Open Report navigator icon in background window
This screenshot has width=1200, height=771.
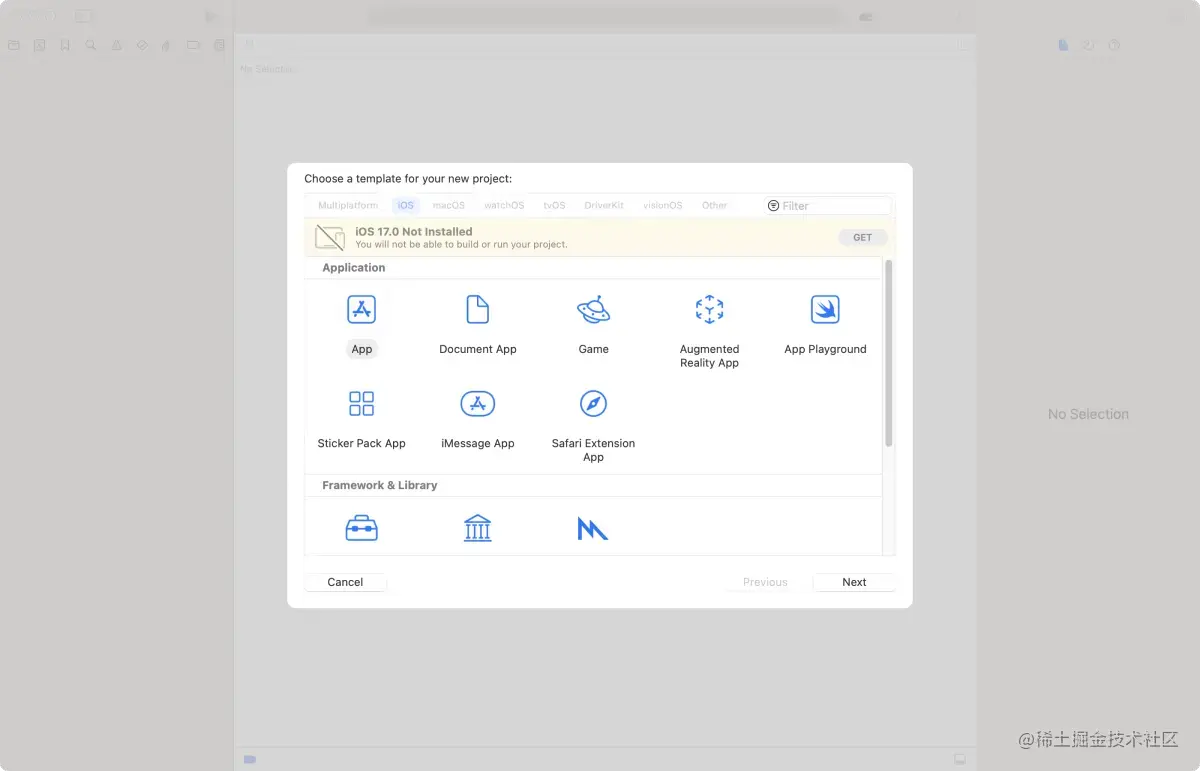[218, 45]
